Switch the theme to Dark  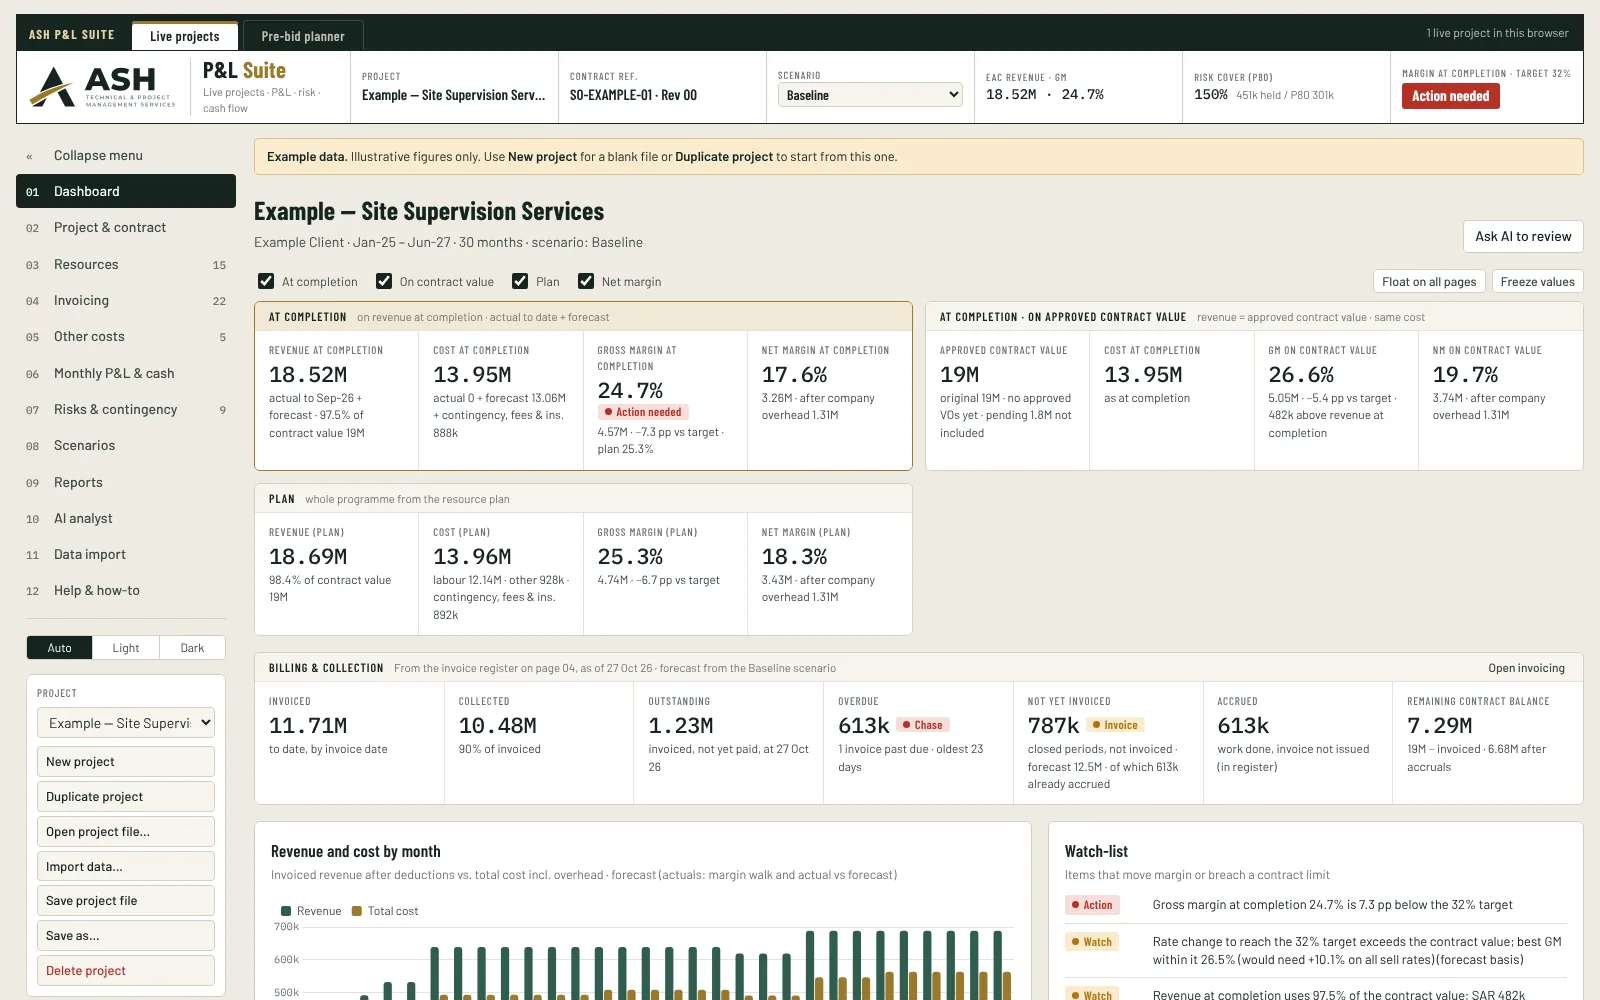pos(192,648)
